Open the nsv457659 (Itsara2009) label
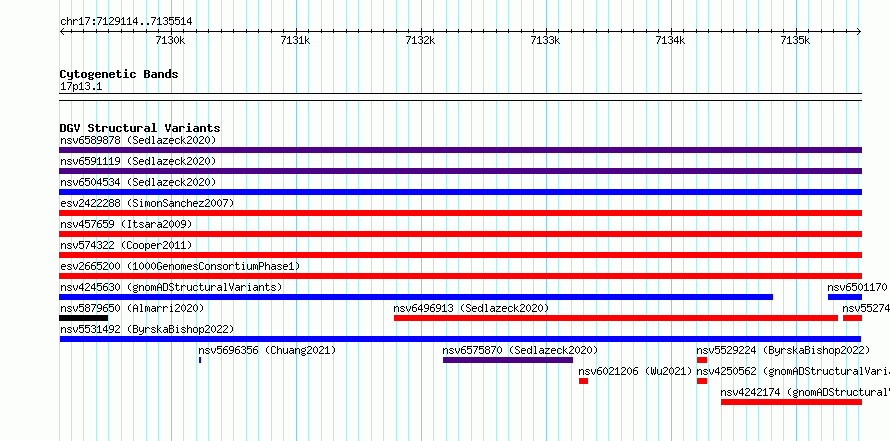The image size is (890, 441). 126,224
